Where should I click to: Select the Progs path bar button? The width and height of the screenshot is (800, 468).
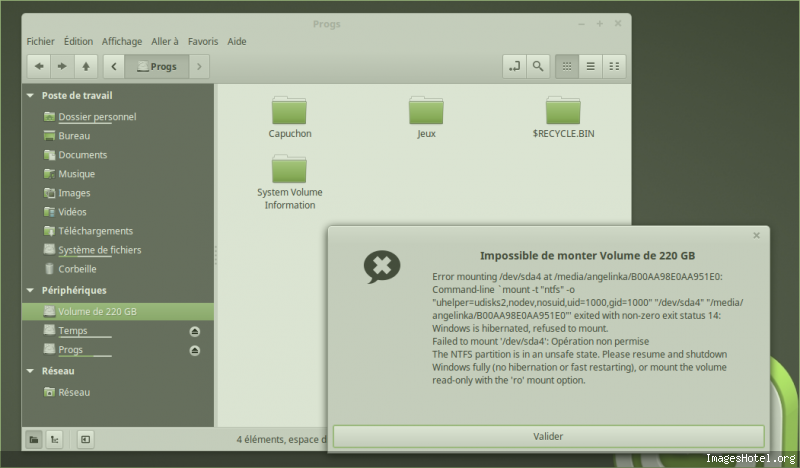[157, 66]
